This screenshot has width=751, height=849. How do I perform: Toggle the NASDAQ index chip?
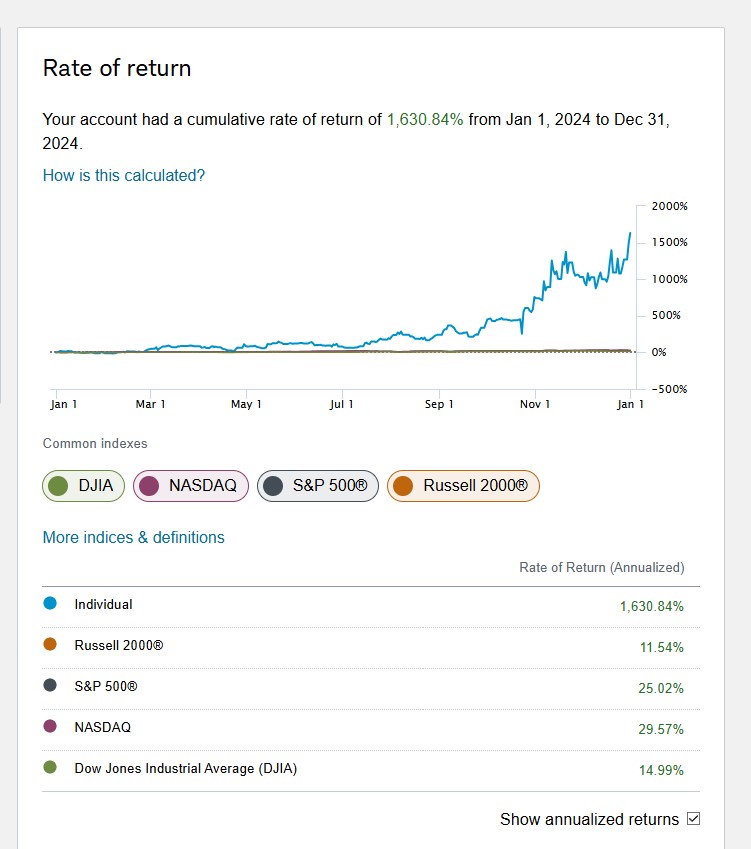(189, 486)
